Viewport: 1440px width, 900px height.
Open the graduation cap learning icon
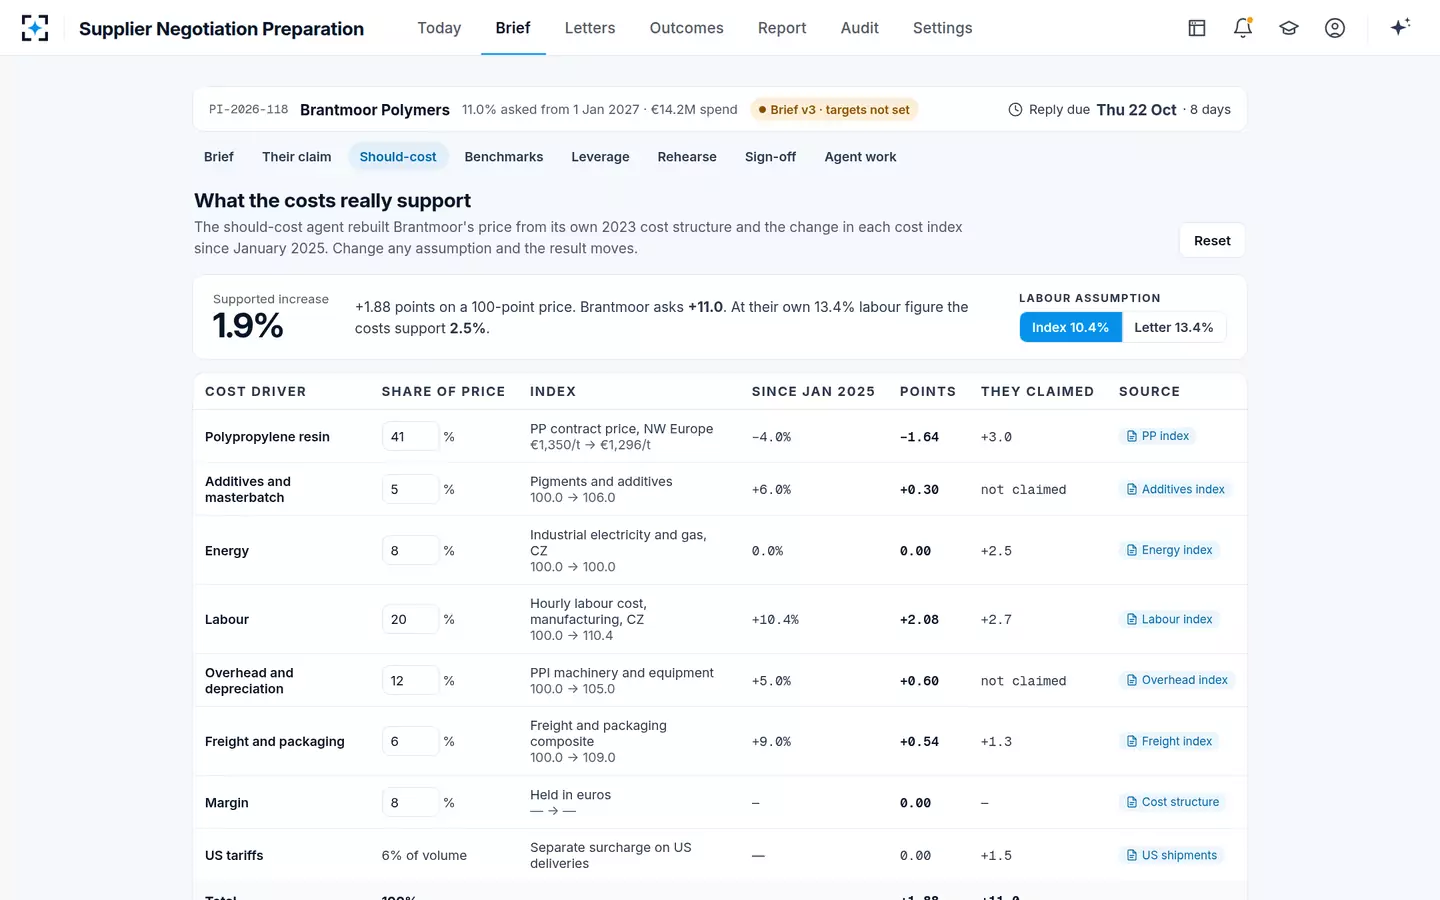(1289, 28)
